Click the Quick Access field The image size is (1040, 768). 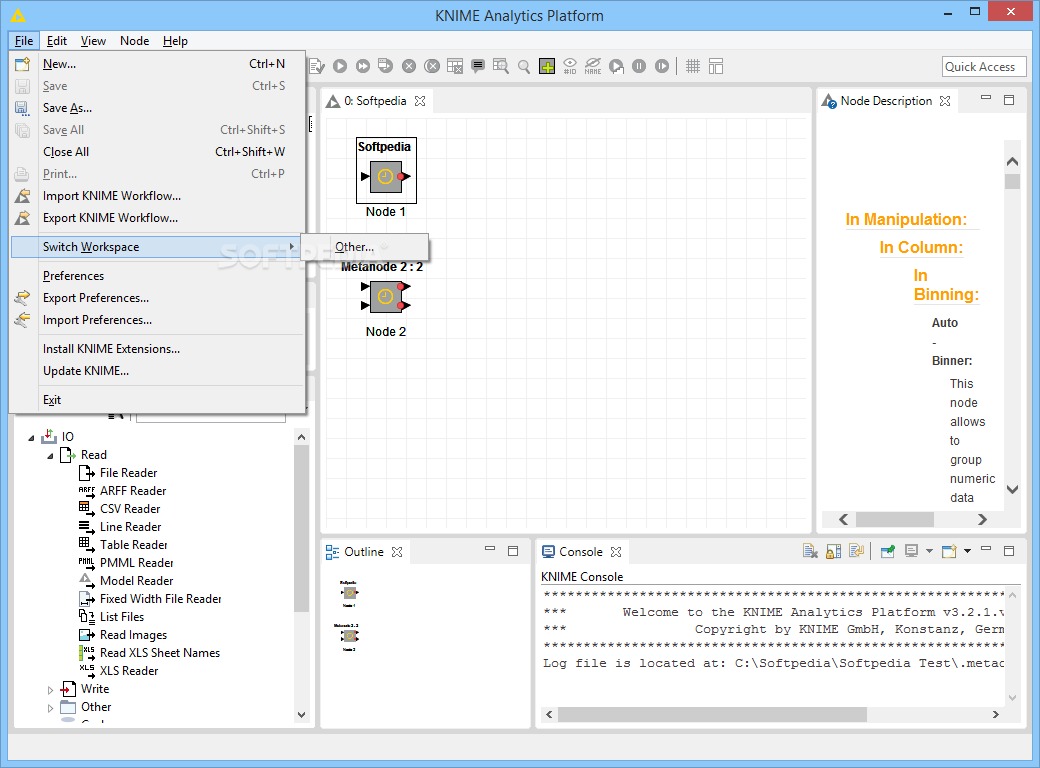pyautogui.click(x=984, y=66)
